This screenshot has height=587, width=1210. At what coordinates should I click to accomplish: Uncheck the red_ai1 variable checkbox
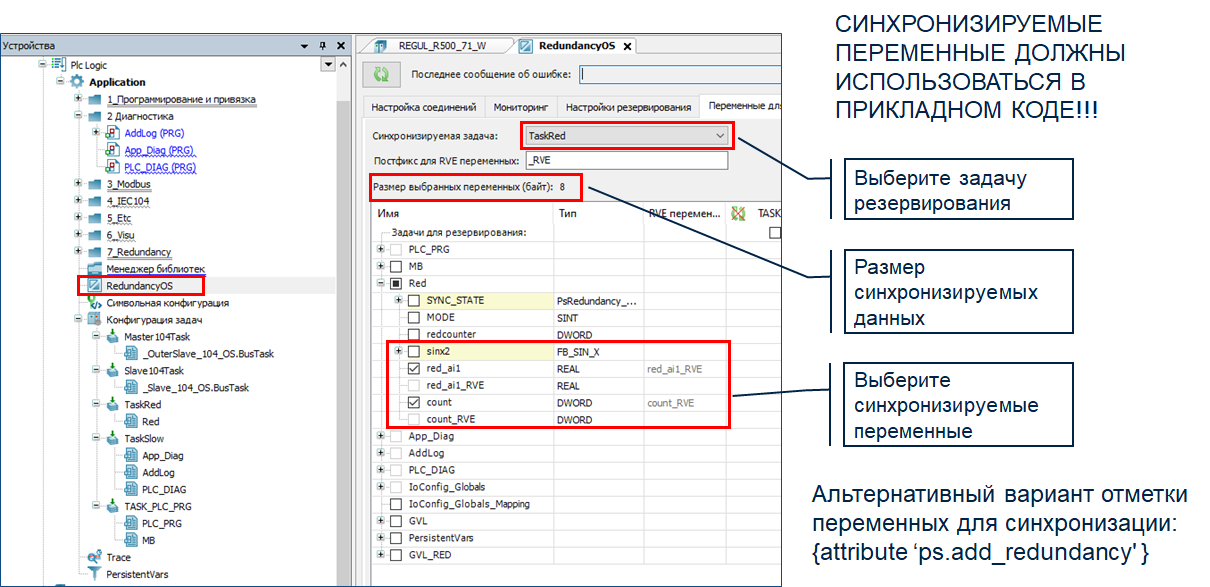[x=414, y=368]
